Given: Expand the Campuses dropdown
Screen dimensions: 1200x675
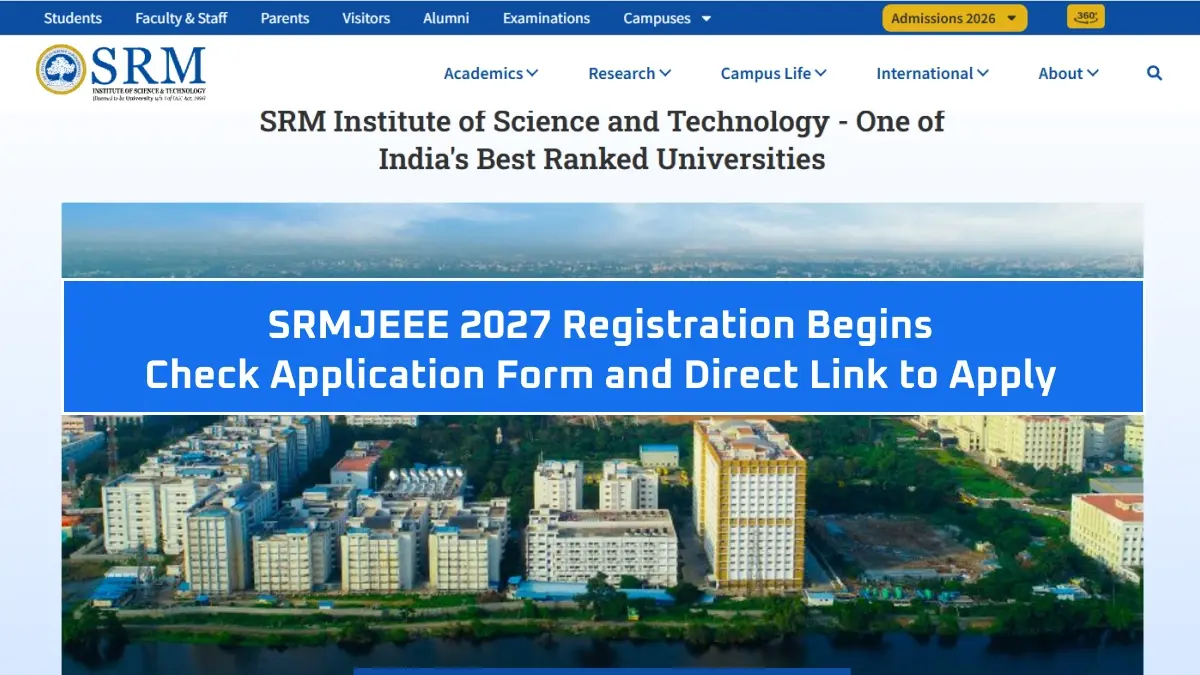Looking at the screenshot, I should coord(667,18).
